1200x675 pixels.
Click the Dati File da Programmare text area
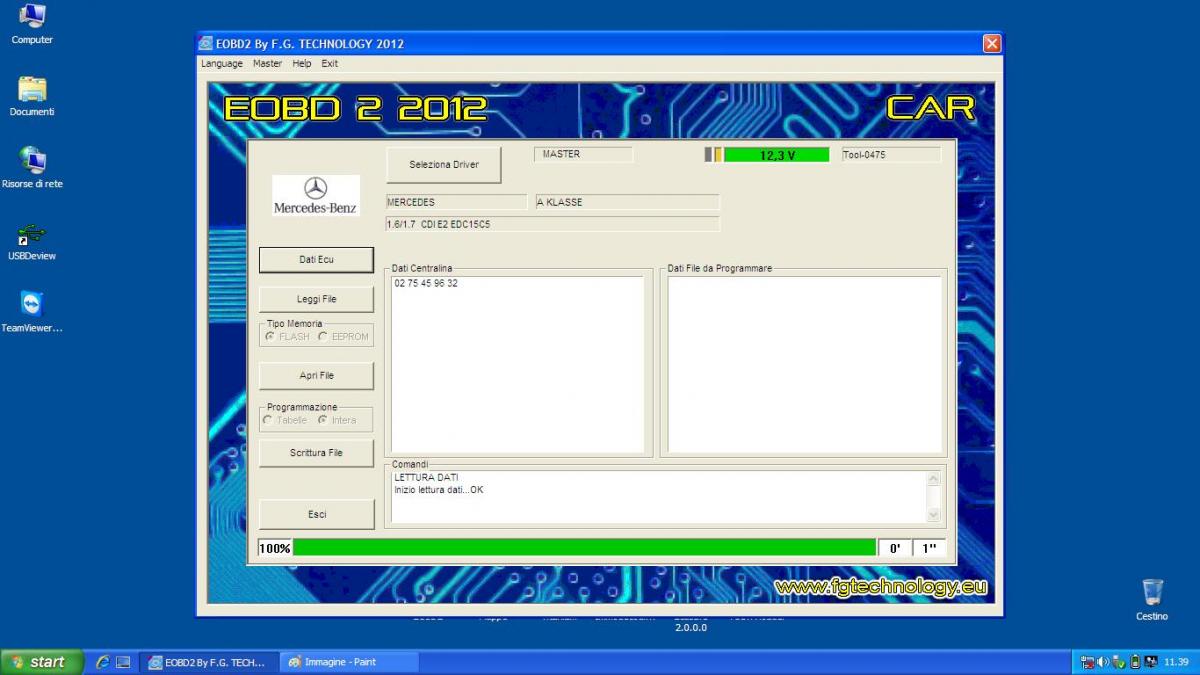click(x=805, y=365)
